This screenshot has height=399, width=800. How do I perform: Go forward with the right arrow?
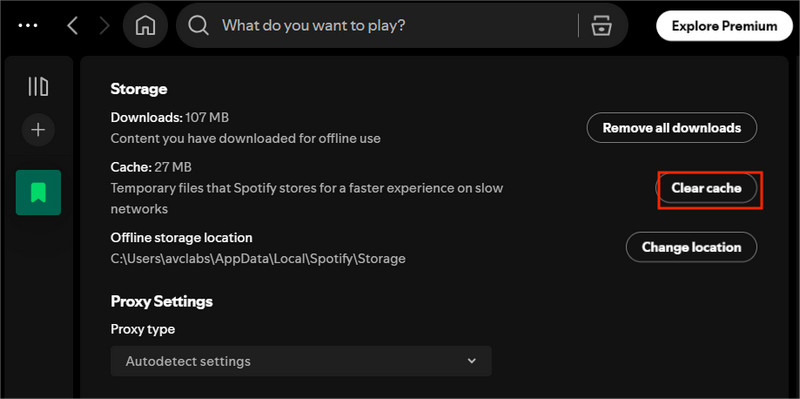pos(105,26)
